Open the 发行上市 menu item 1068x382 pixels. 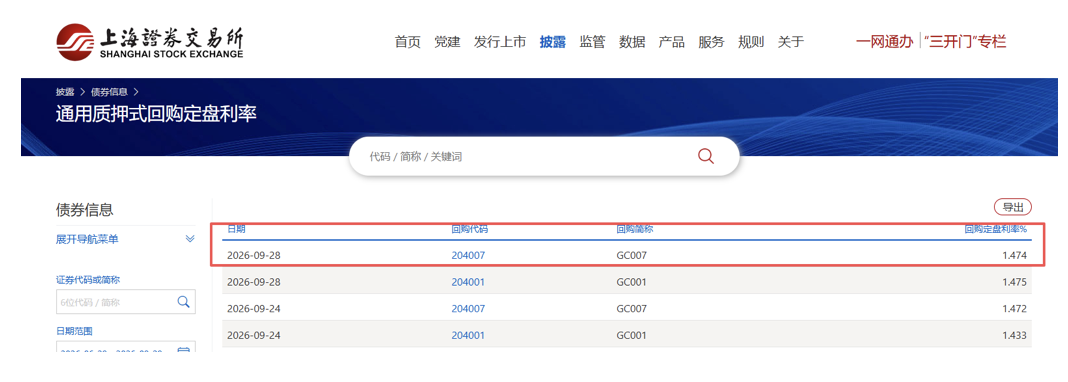point(500,42)
